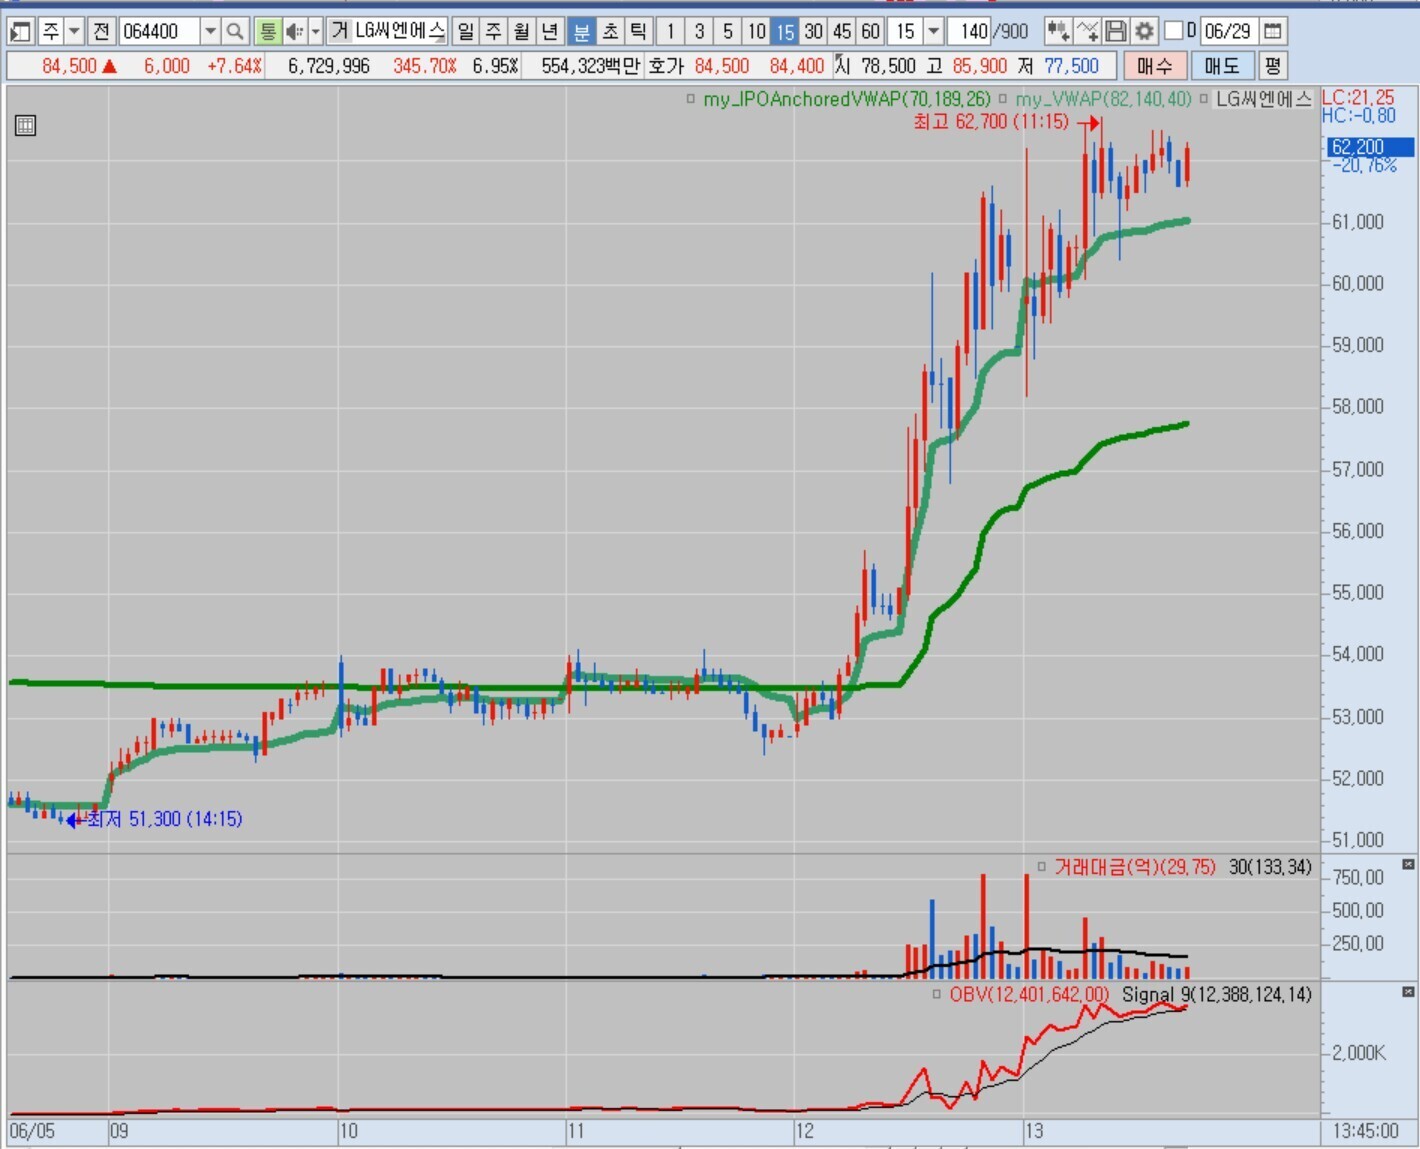The image size is (1420, 1149).
Task: Click the OBV(12,401,642,00) legend label
Action: click(x=1029, y=994)
